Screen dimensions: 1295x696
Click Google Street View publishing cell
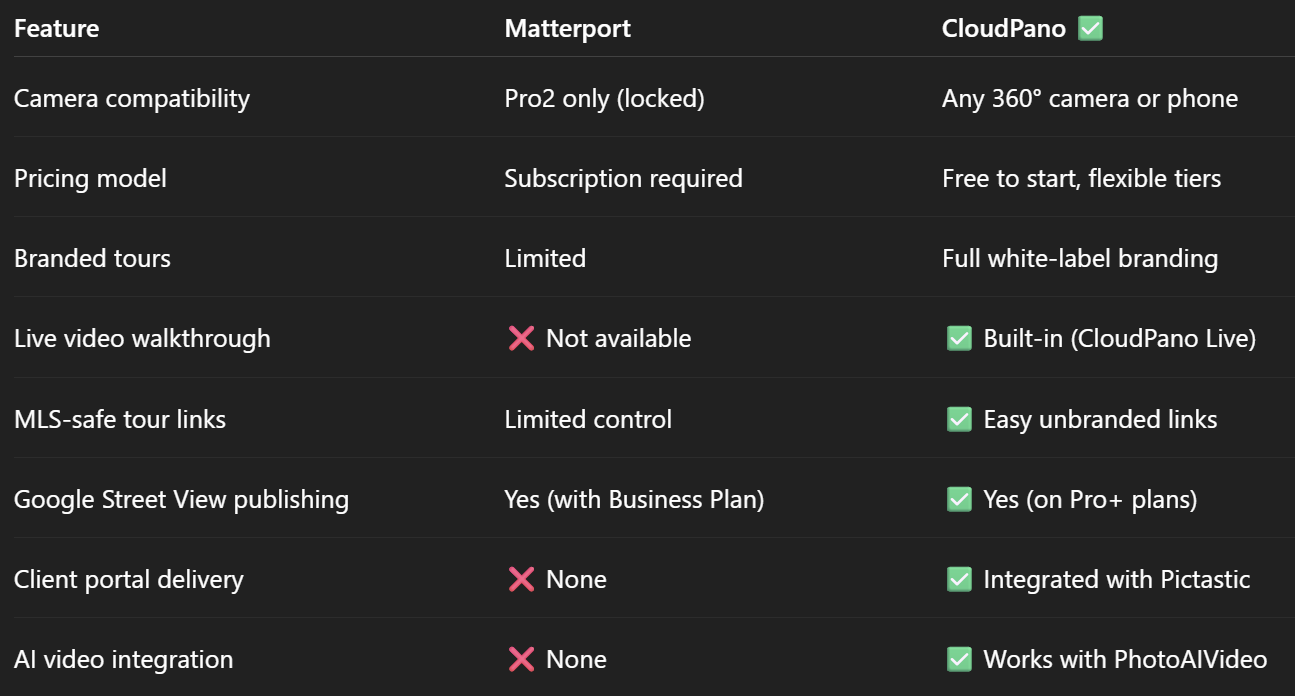point(181,499)
